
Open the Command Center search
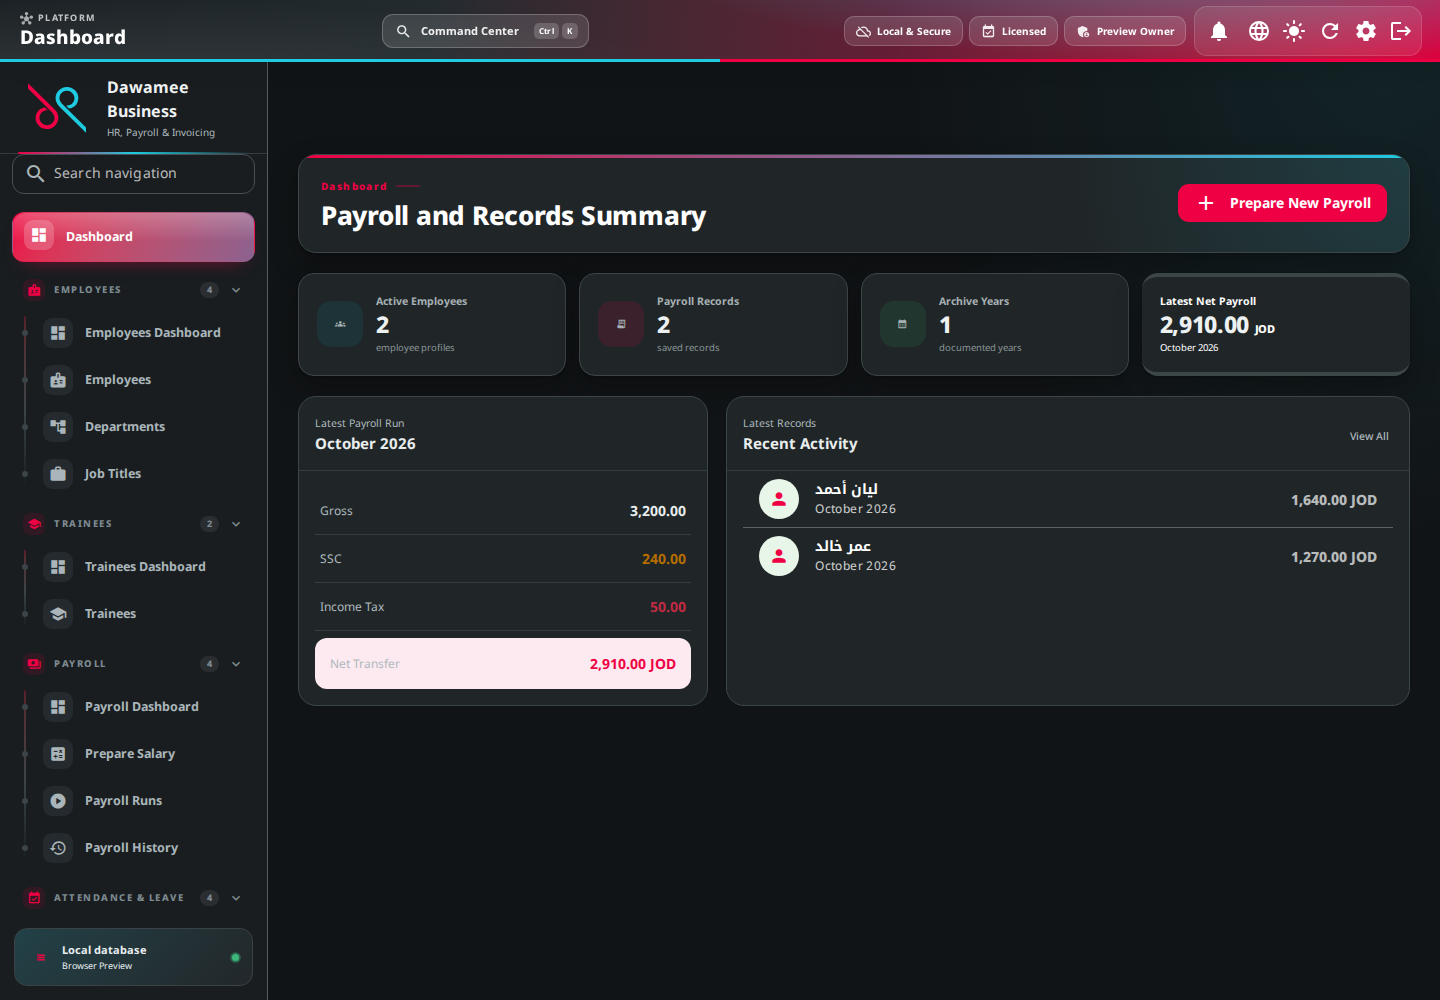(x=485, y=31)
